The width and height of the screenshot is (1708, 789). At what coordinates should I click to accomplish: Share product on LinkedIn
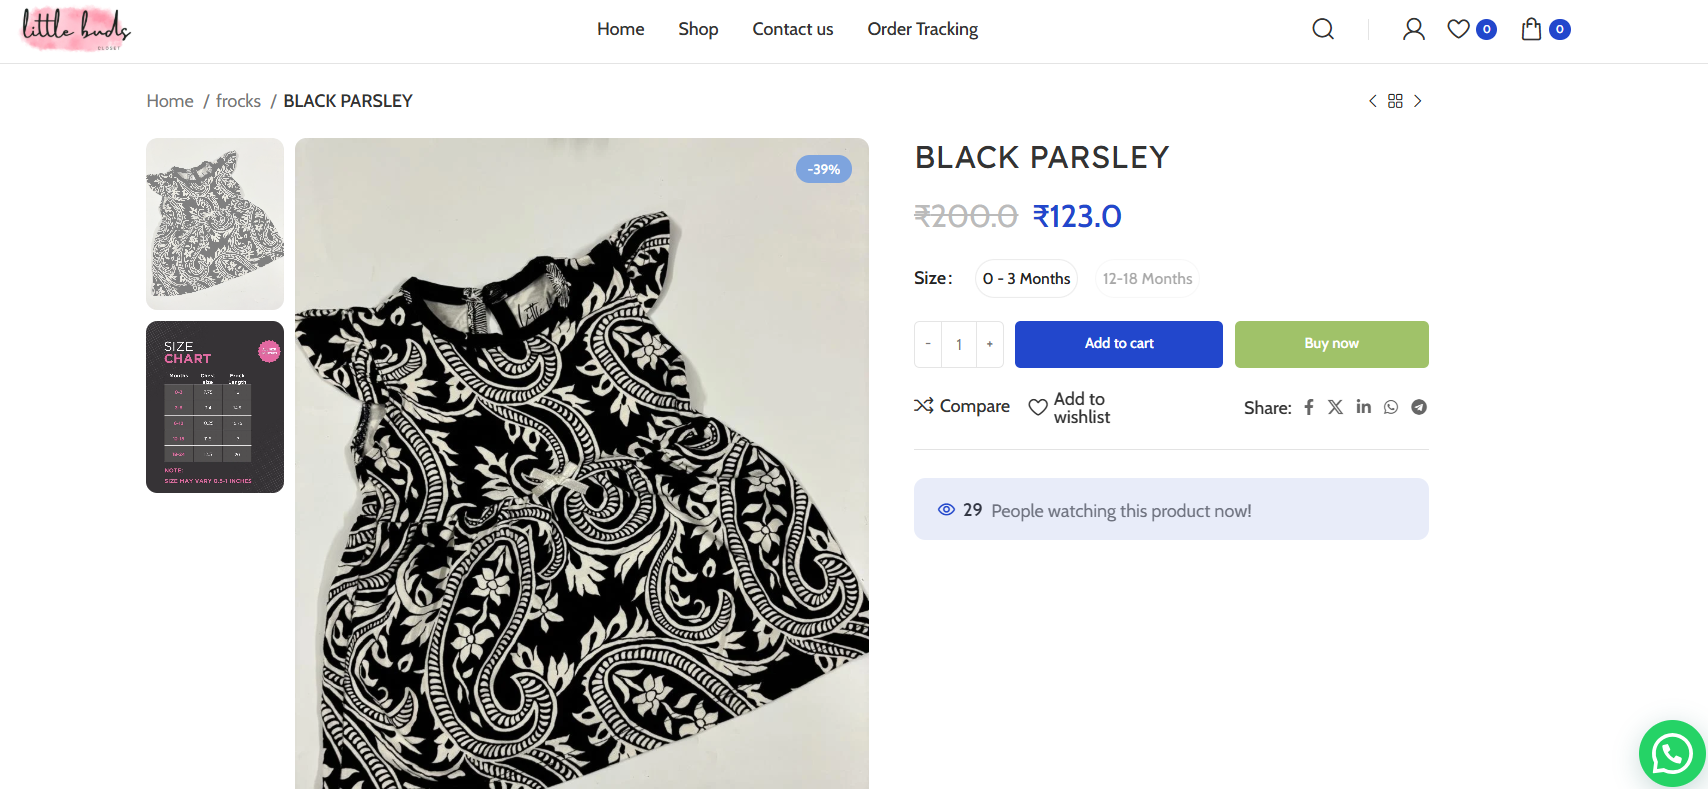coord(1363,407)
